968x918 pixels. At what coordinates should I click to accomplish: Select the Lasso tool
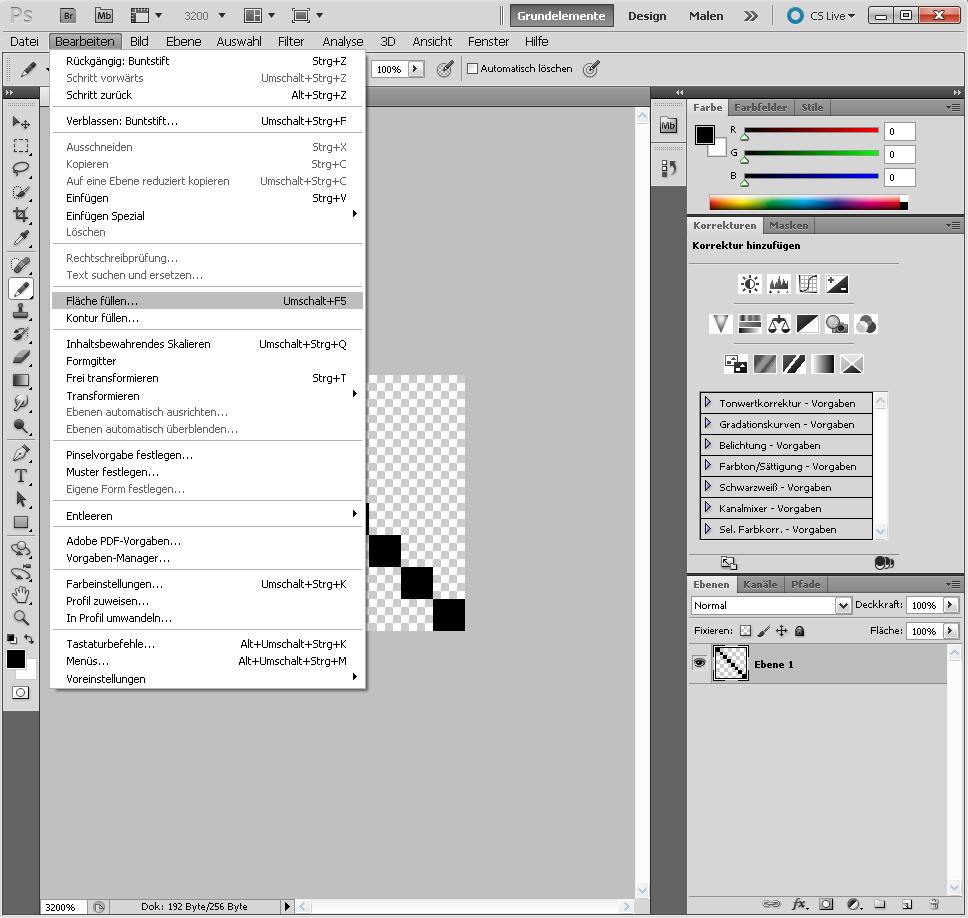click(x=20, y=169)
